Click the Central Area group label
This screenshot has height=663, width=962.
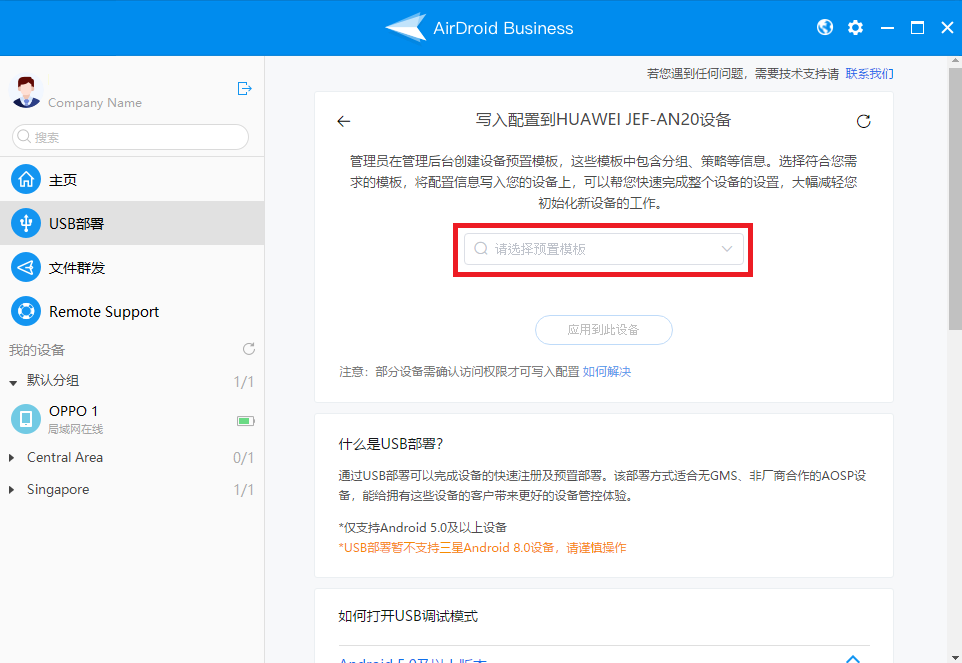point(65,458)
